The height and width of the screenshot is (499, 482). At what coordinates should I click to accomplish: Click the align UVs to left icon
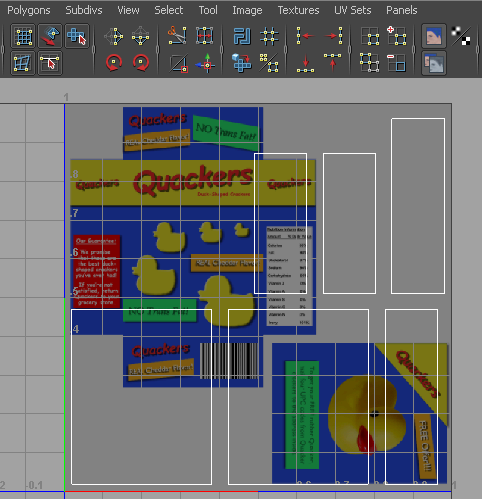tap(305, 35)
